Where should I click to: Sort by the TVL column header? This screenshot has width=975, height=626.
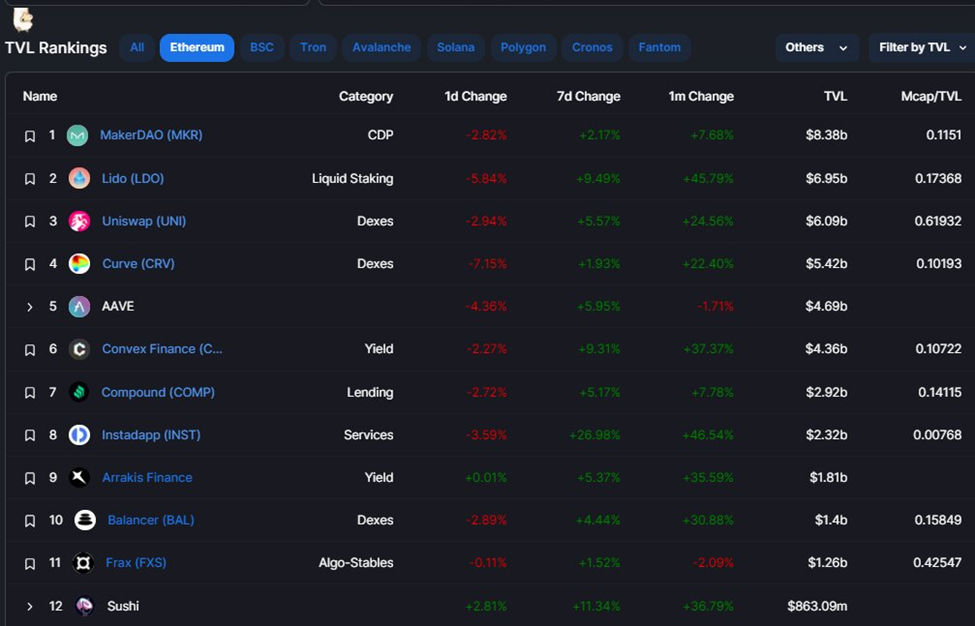tap(835, 96)
